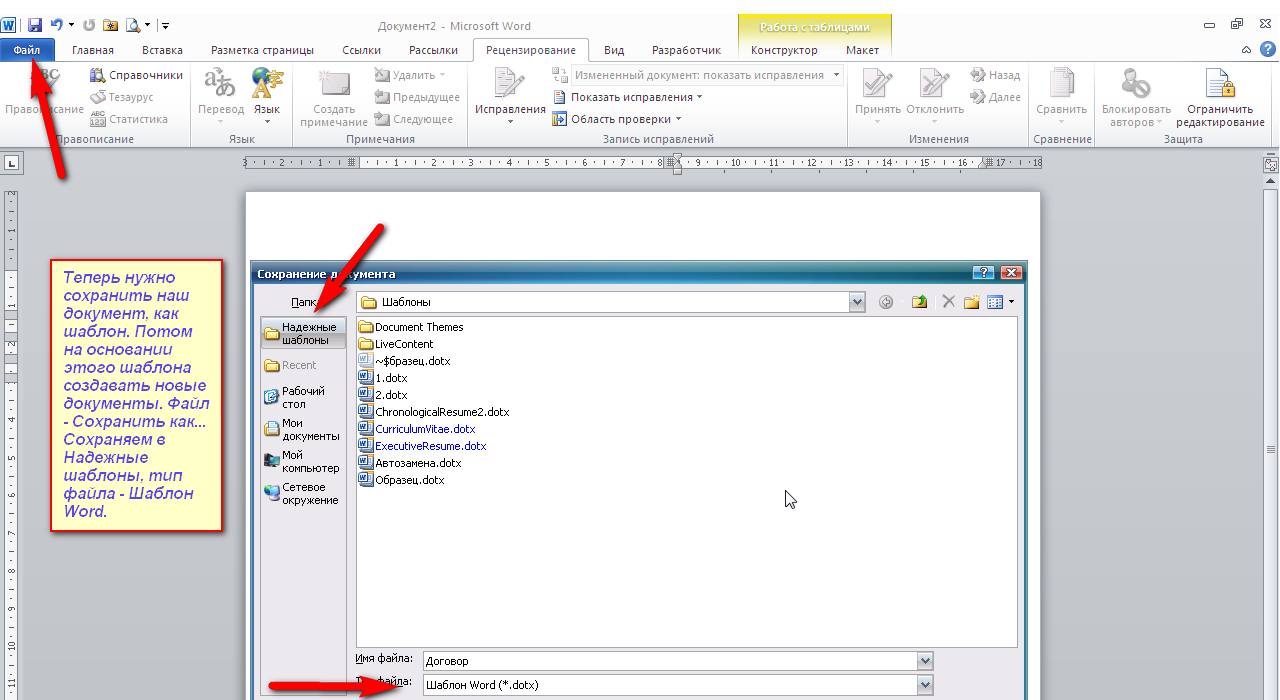The width and height of the screenshot is (1280, 700).
Task: Open the Папка folder location dropdown
Action: [857, 302]
